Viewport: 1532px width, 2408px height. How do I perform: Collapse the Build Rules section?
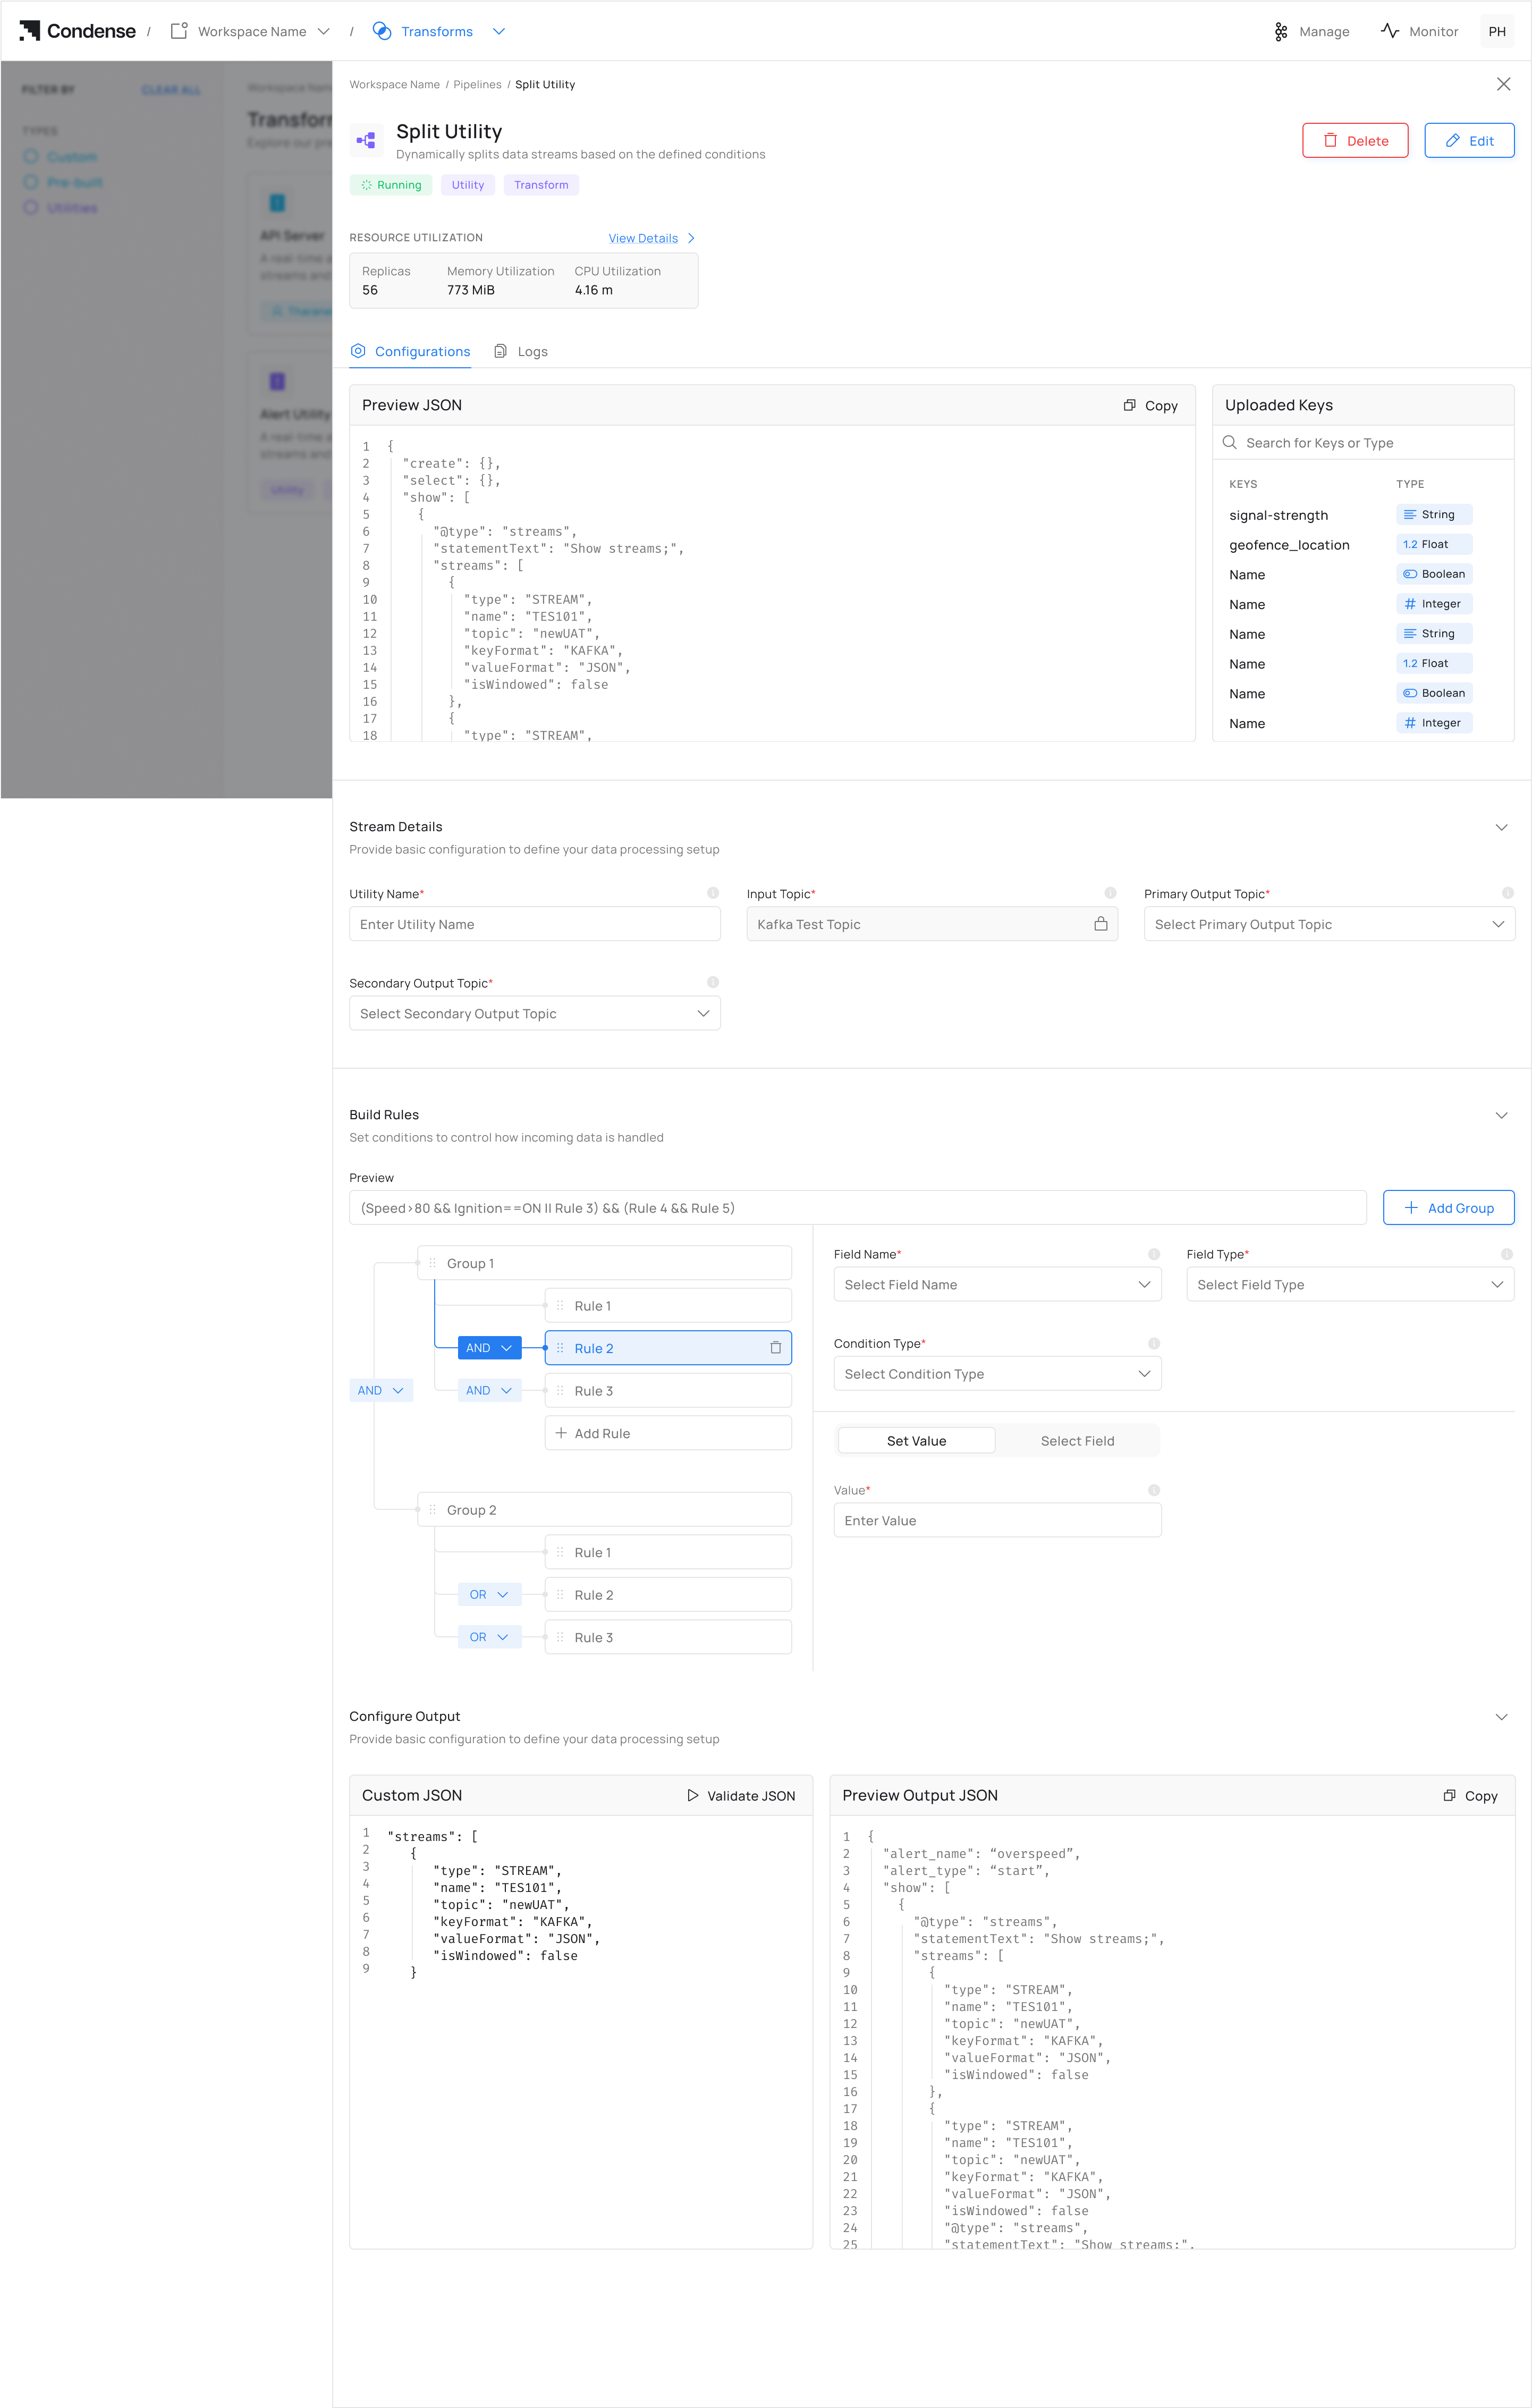tap(1500, 1115)
